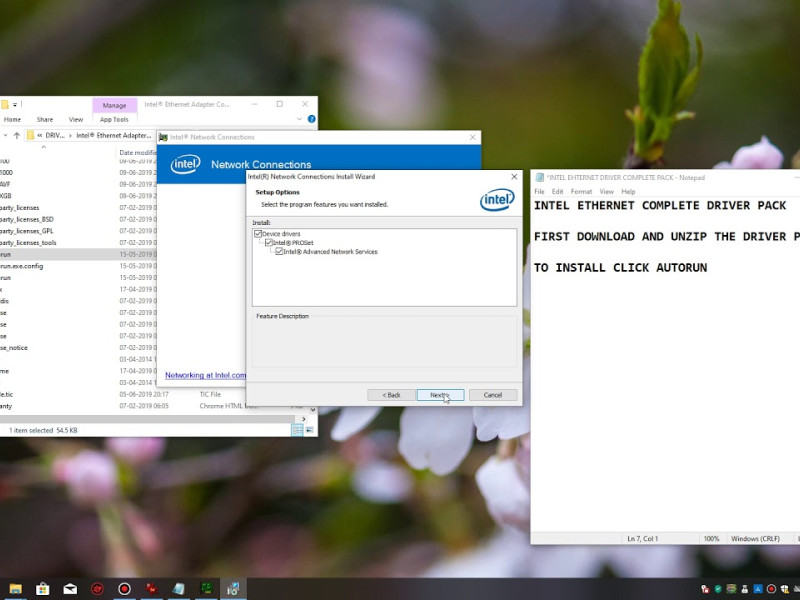Open the green shield check tray icon
Image resolution: width=800 pixels, height=600 pixels.
pos(718,589)
